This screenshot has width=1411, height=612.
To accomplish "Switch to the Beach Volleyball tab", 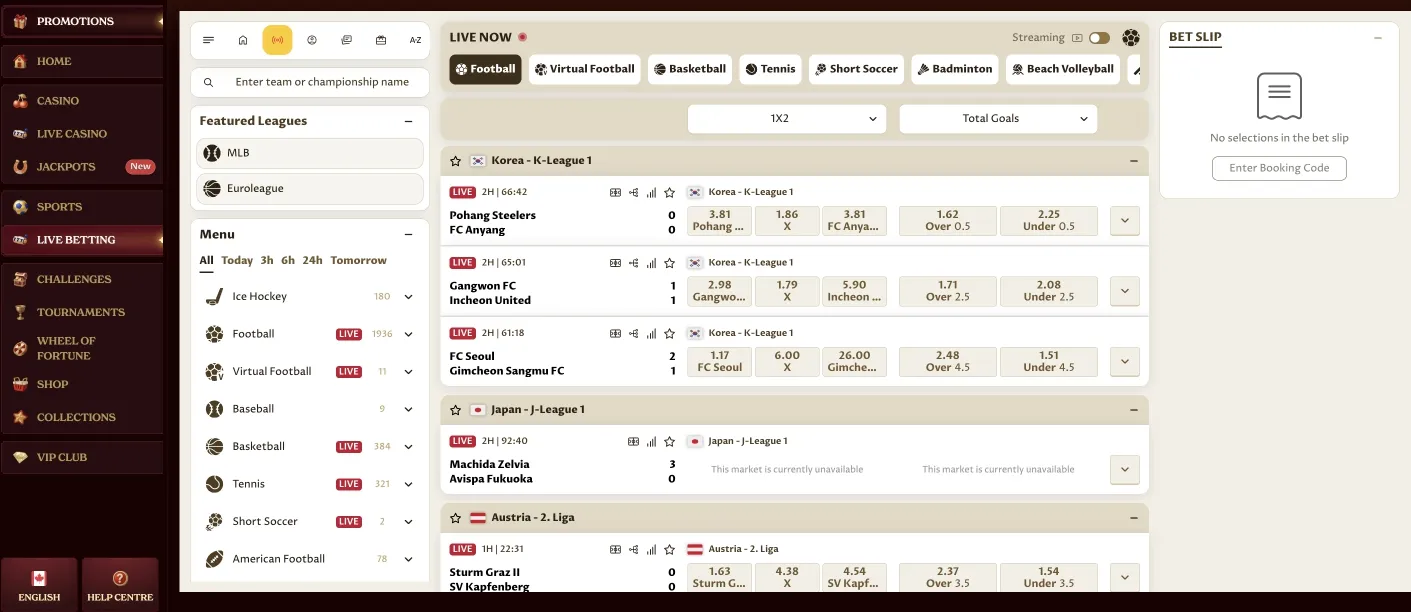I will click(1063, 69).
